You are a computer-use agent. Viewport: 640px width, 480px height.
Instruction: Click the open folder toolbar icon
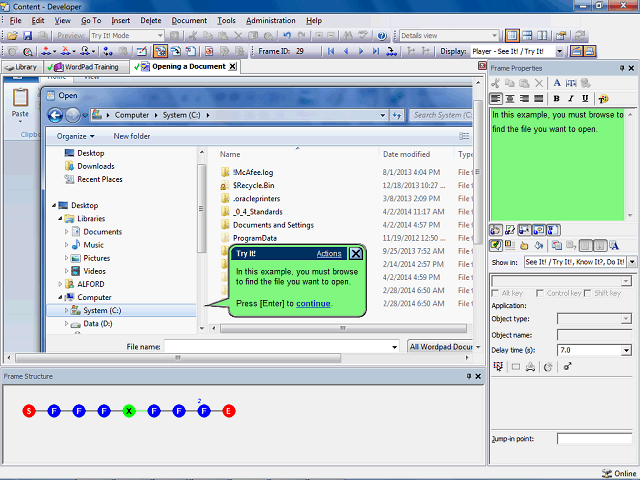click(x=12, y=36)
